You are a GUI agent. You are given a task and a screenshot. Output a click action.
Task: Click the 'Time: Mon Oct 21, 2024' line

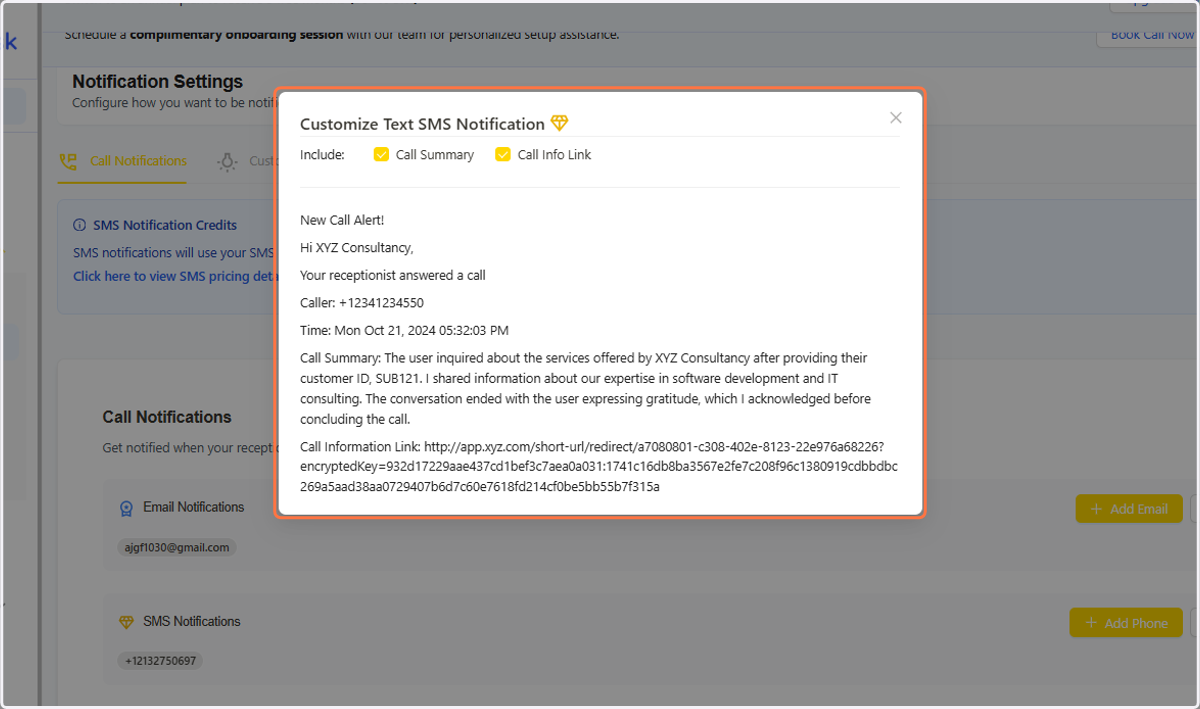[x=404, y=330]
